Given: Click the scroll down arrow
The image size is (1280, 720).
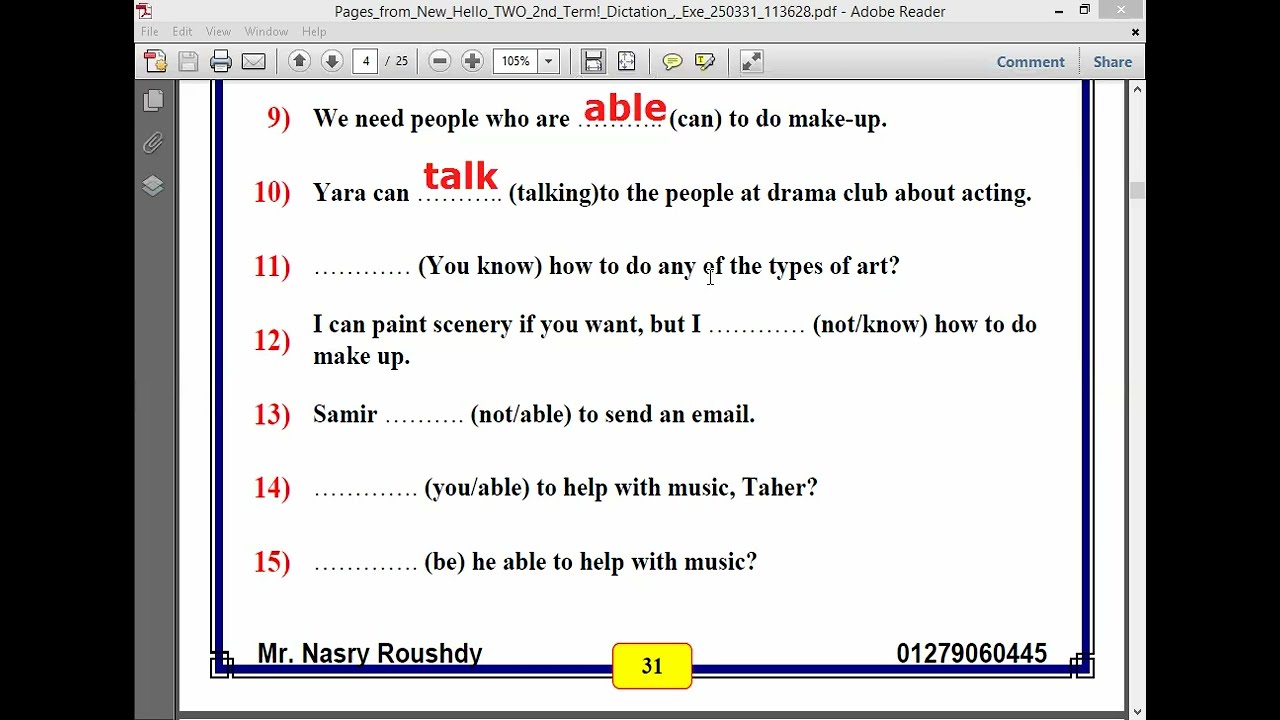Looking at the screenshot, I should (x=1137, y=711).
